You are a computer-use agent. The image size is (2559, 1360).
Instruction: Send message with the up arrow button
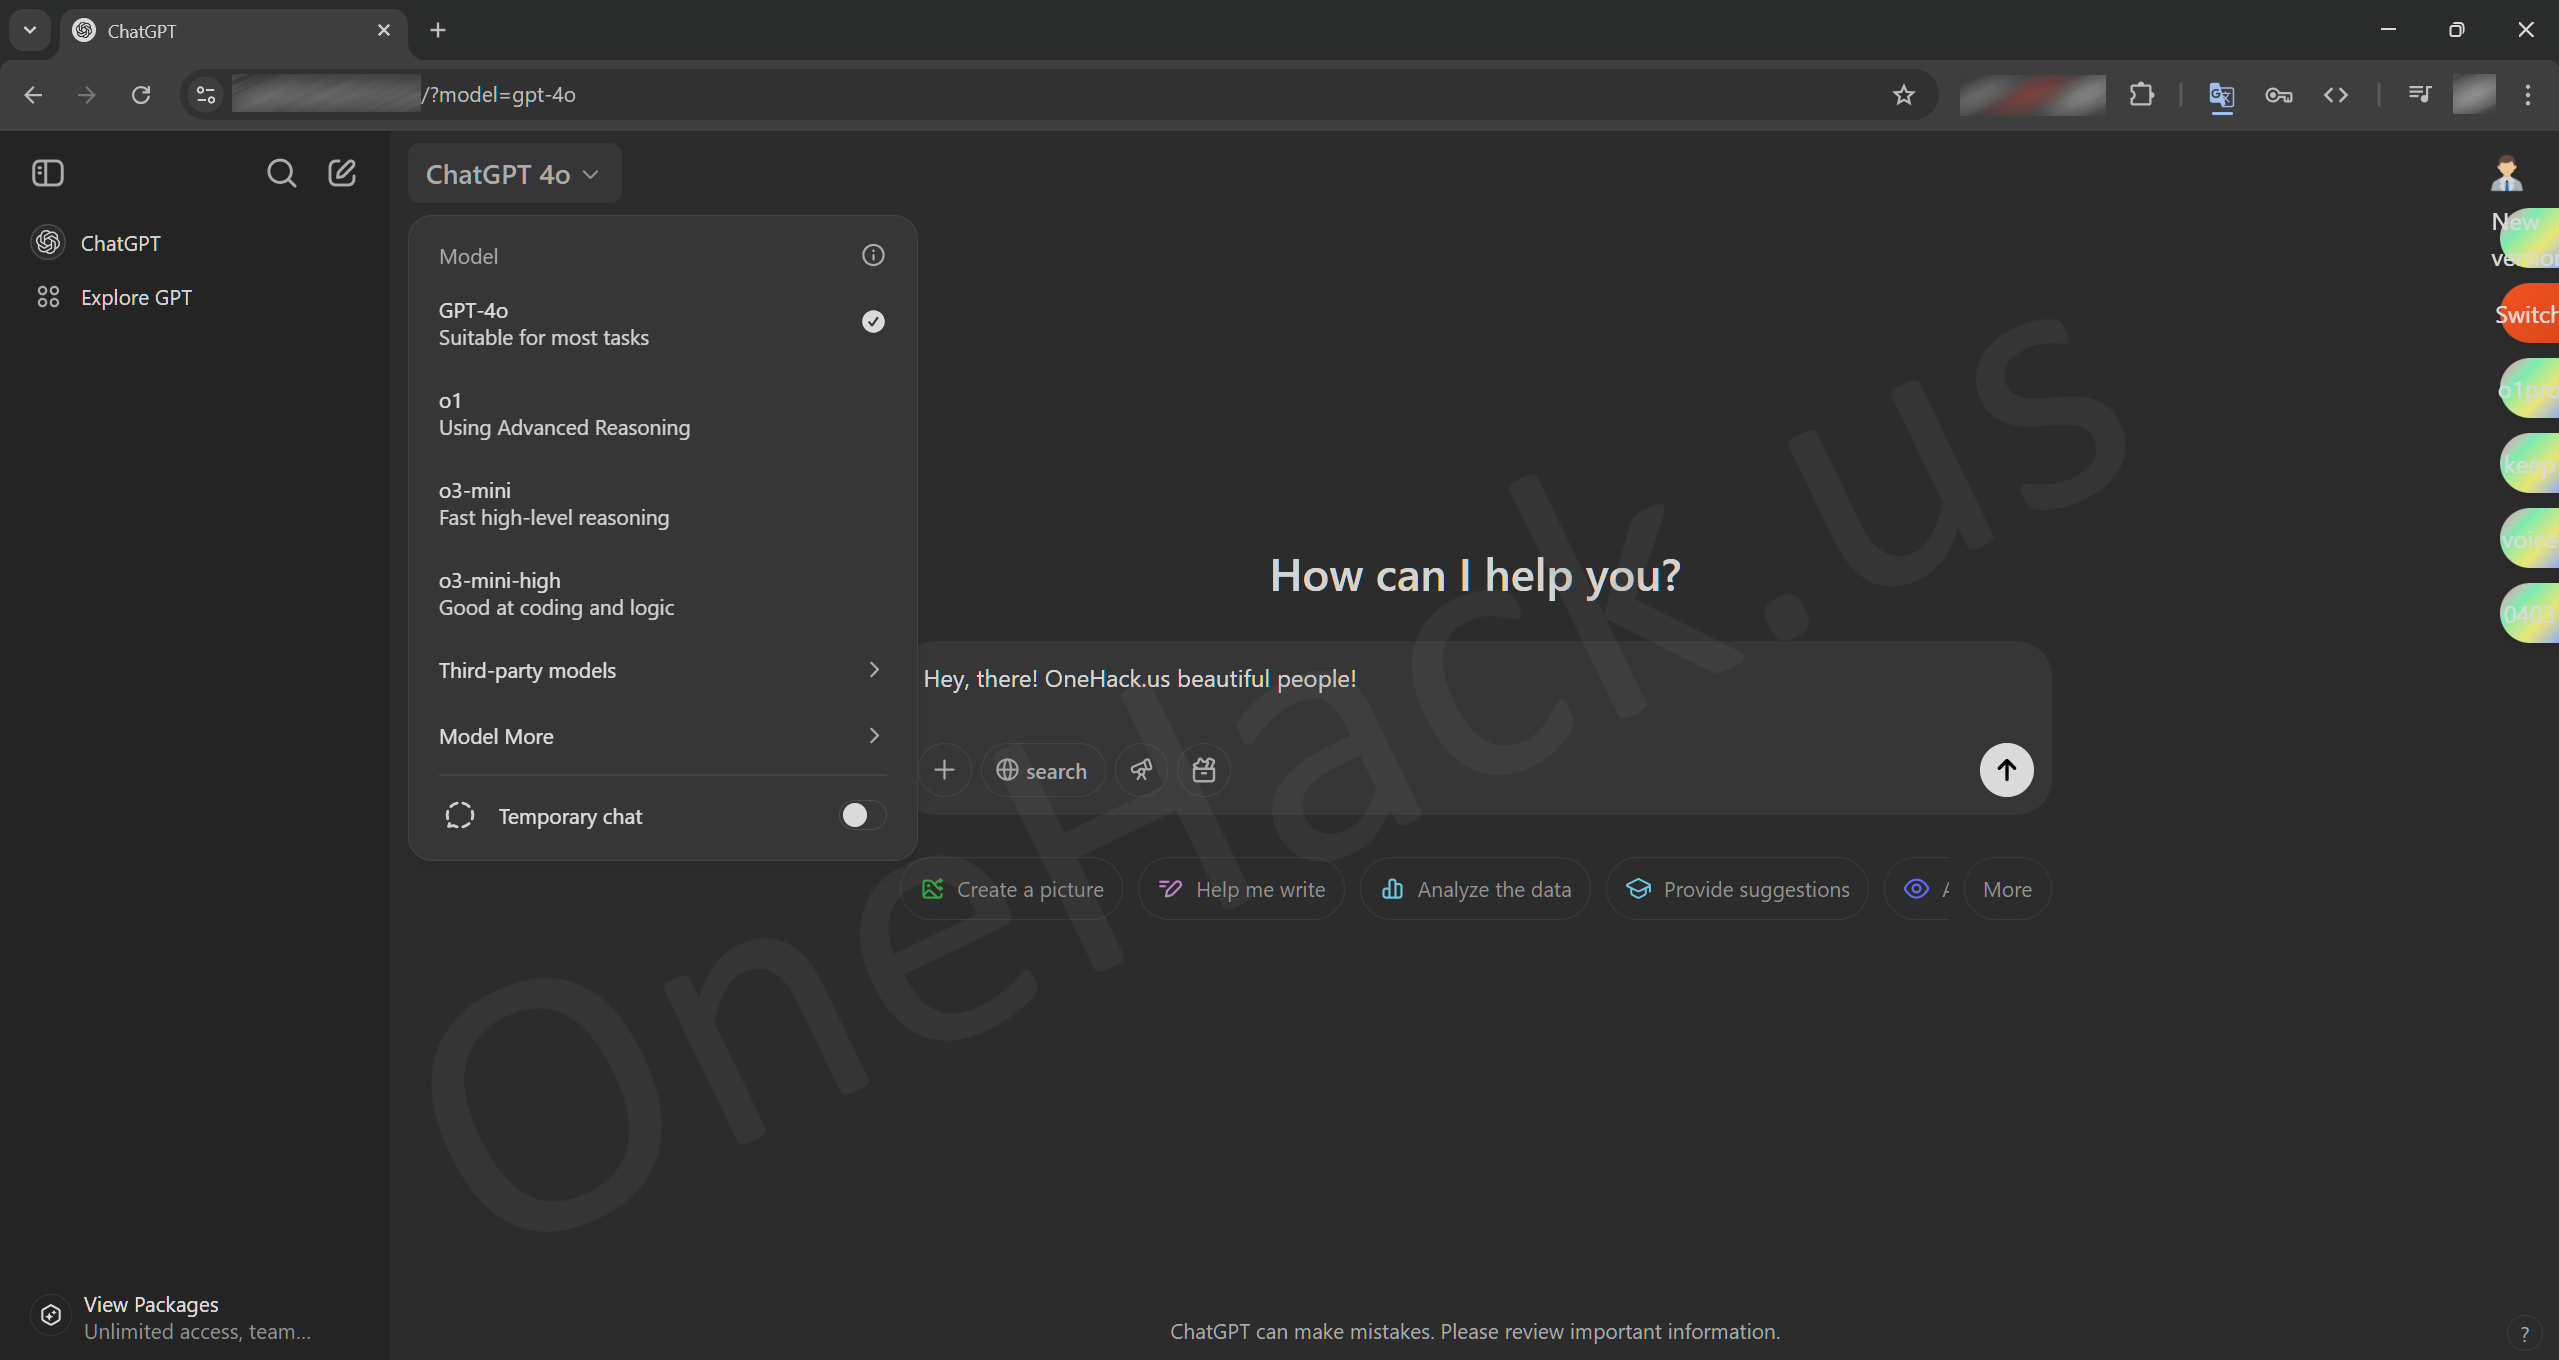pos(2006,770)
